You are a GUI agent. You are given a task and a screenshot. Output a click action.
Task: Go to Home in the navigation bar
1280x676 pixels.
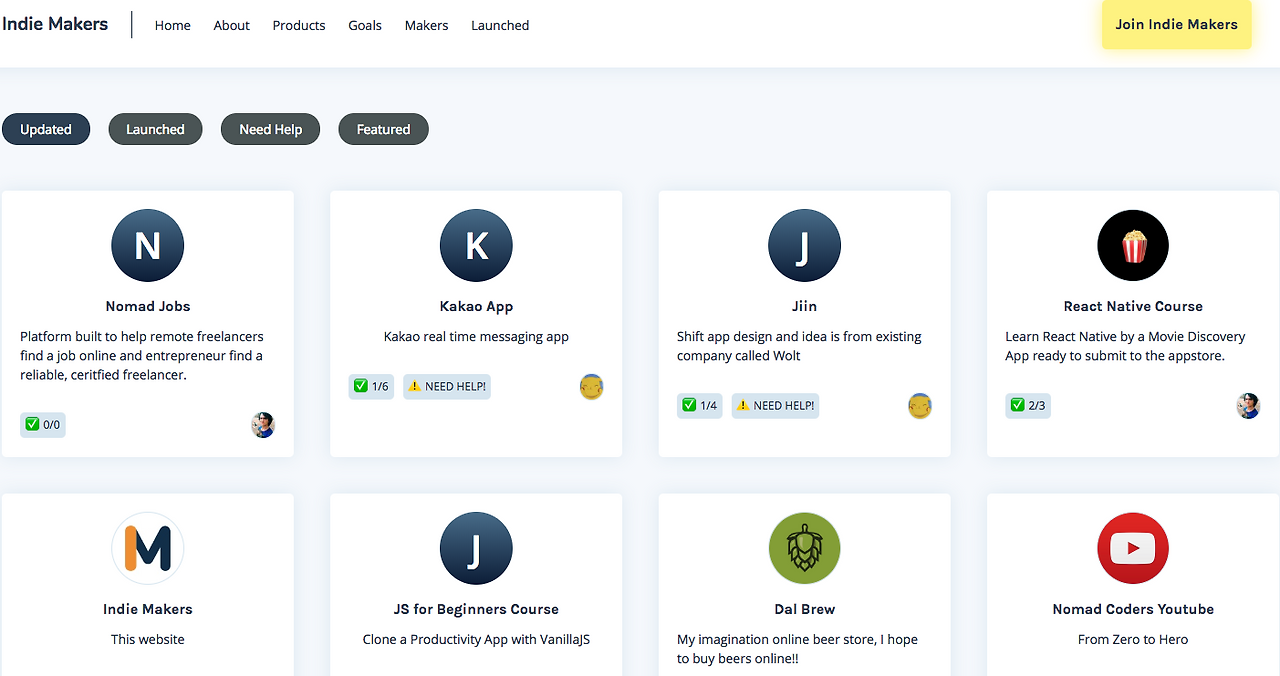172,25
